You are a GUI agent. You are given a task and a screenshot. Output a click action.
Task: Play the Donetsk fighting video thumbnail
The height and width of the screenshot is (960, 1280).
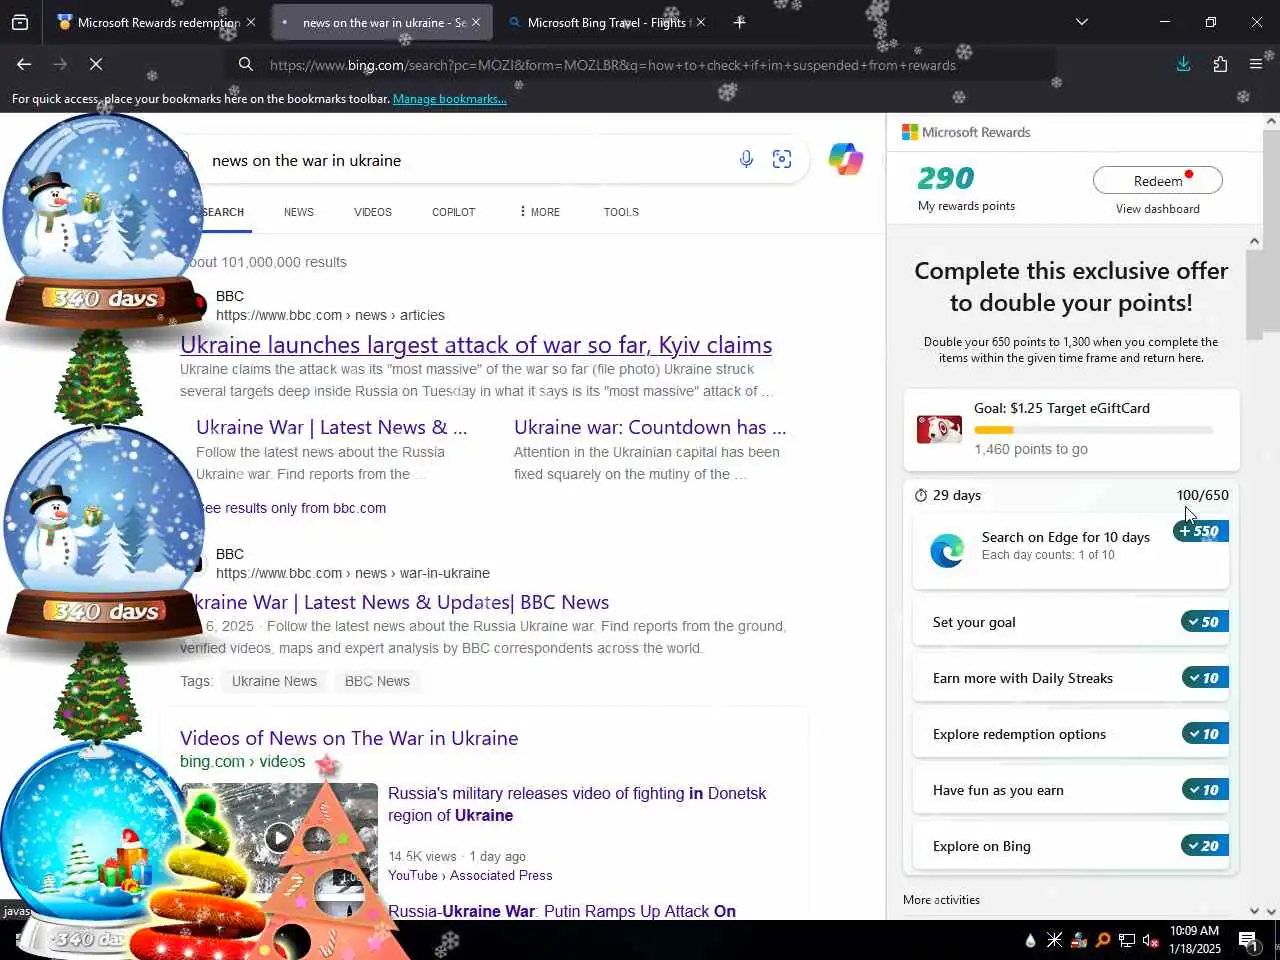coord(280,838)
